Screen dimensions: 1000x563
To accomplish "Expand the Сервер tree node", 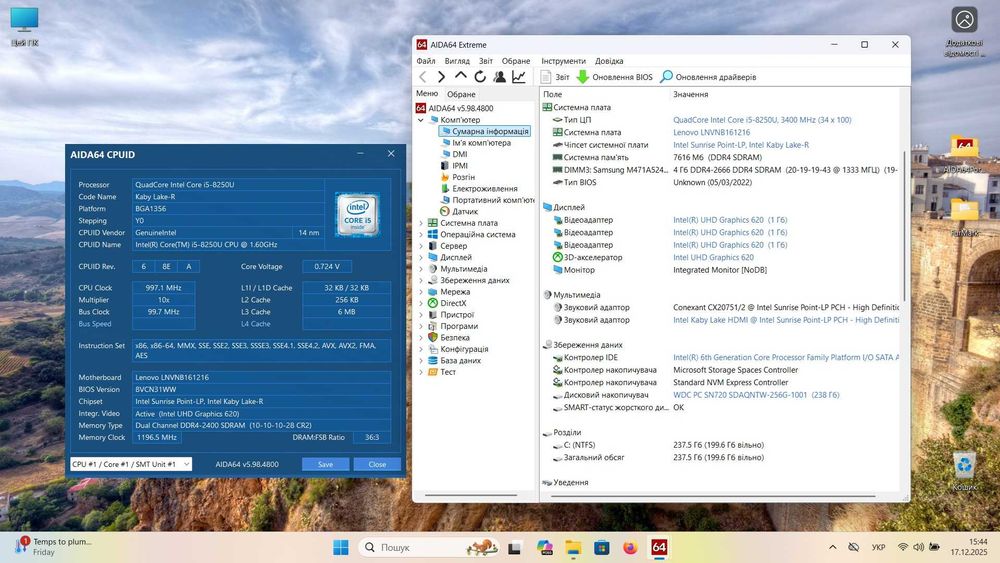I will (421, 246).
